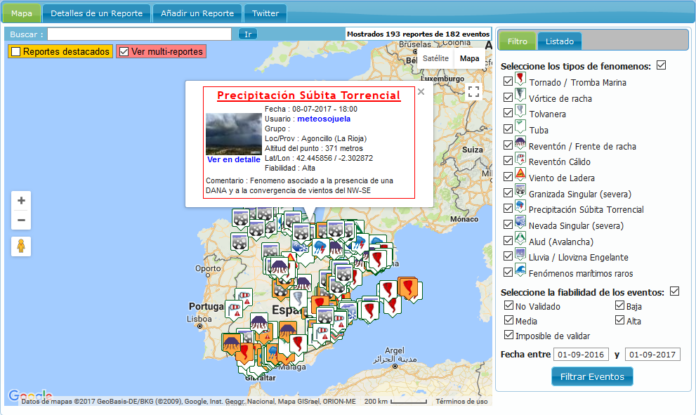Click the Lluvia / Llovizna Engelante icon
The width and height of the screenshot is (696, 415).
click(520, 254)
